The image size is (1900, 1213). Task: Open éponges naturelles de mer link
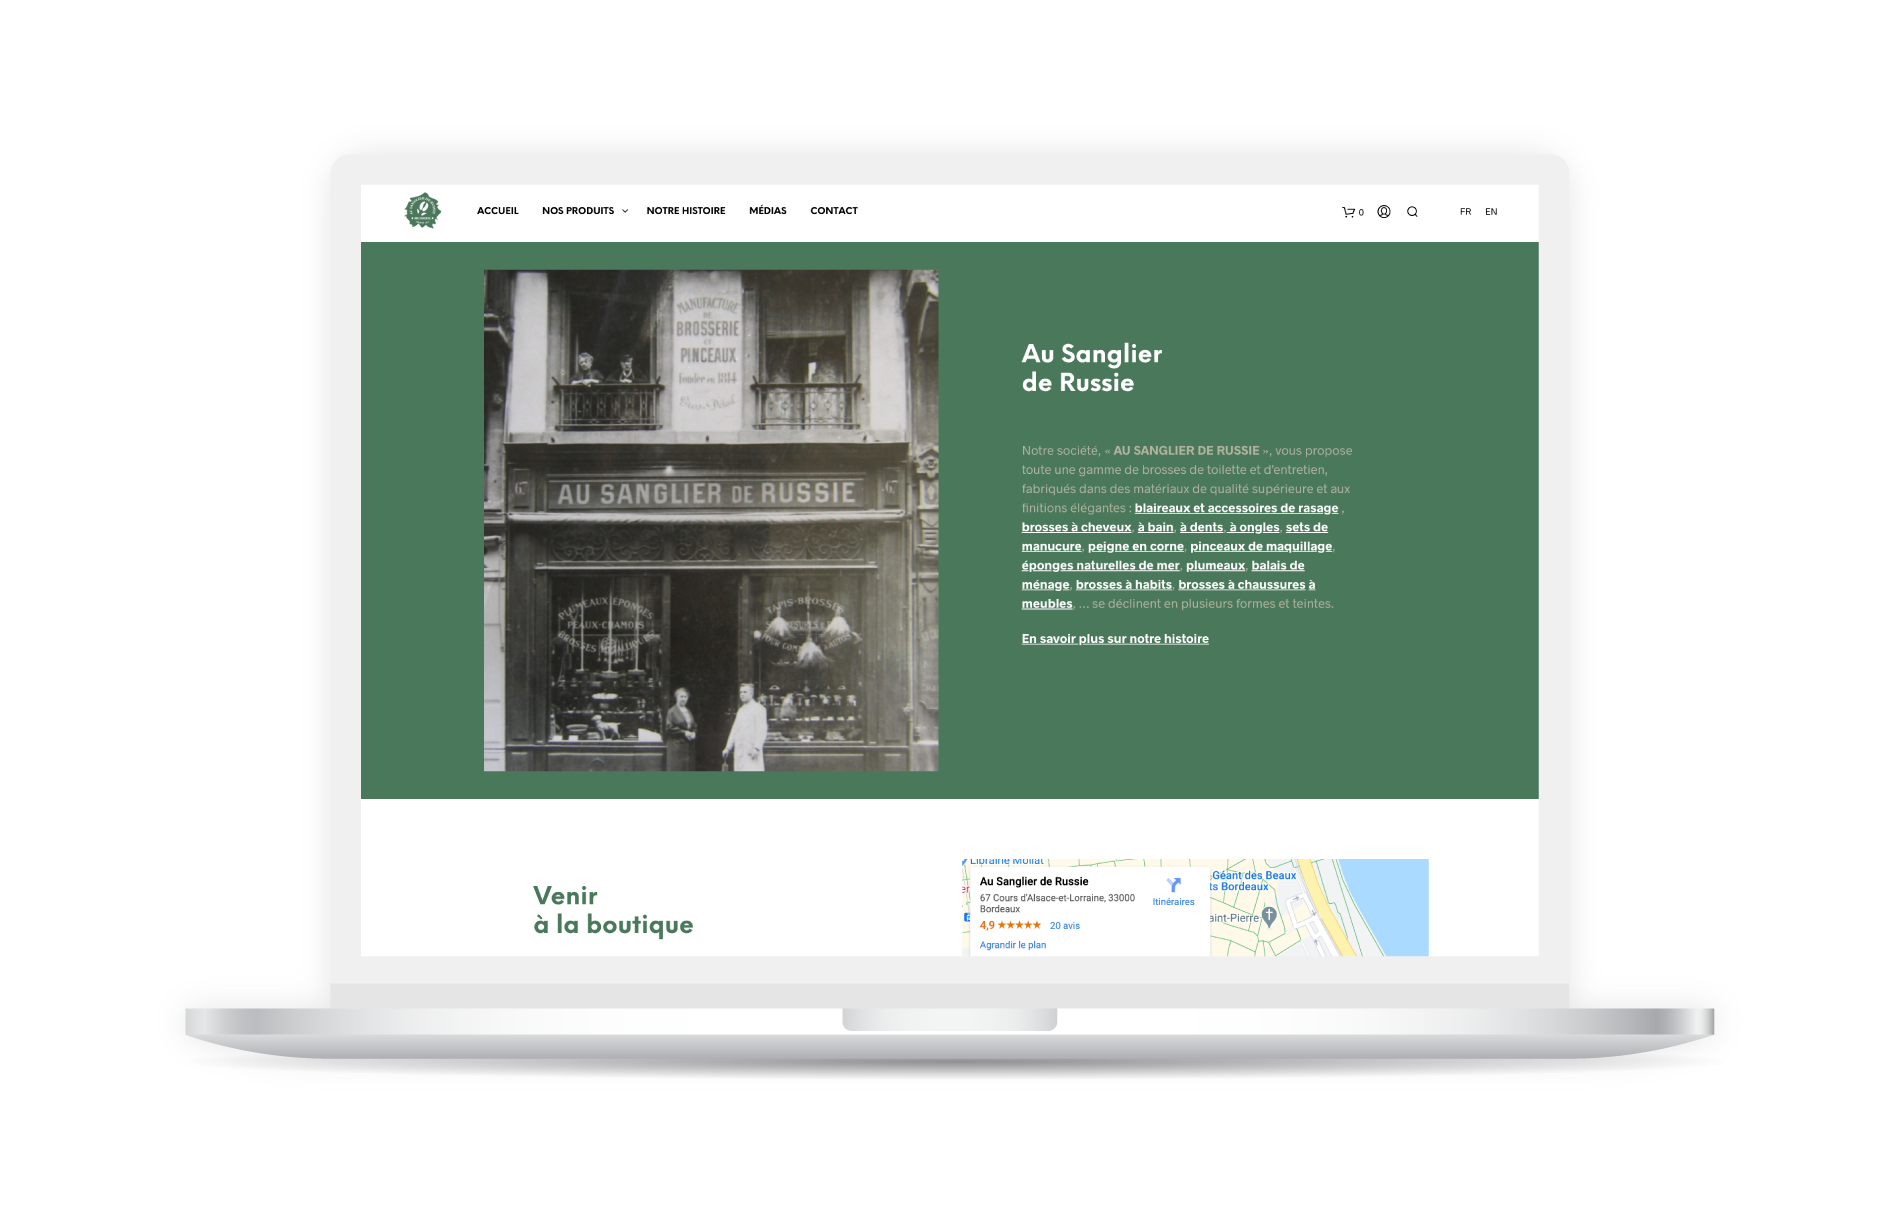(1100, 565)
